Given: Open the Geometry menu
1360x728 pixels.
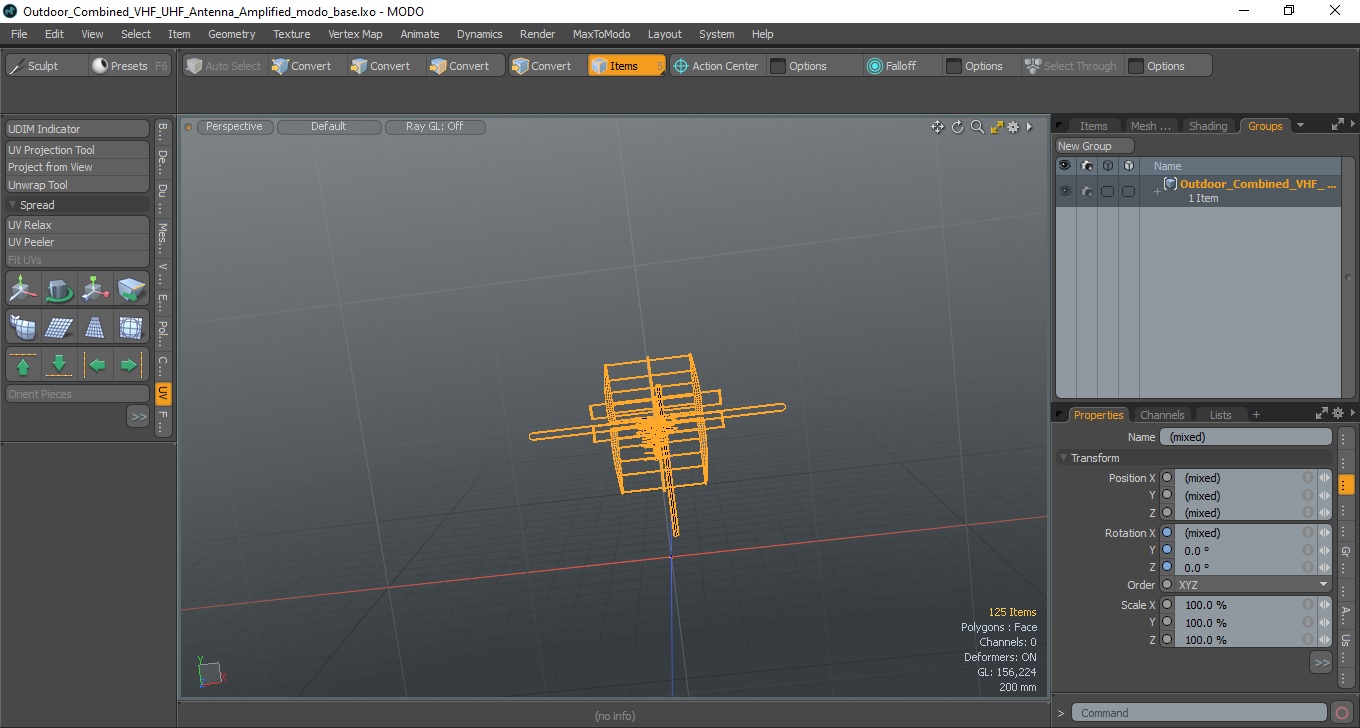Looking at the screenshot, I should (x=231, y=34).
